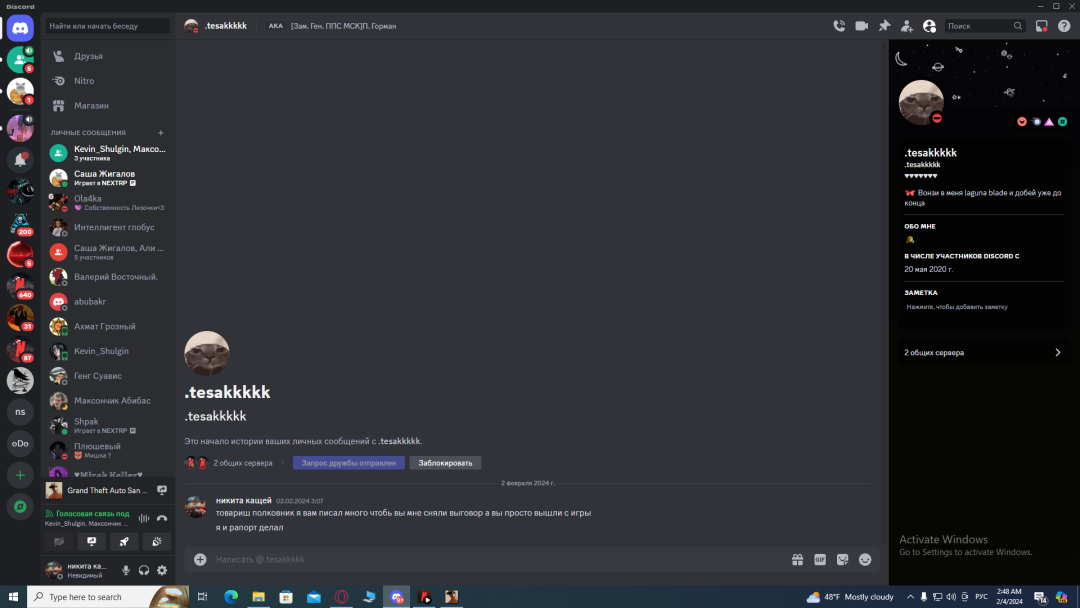Open the emoji picker
The width and height of the screenshot is (1080, 608).
865,559
